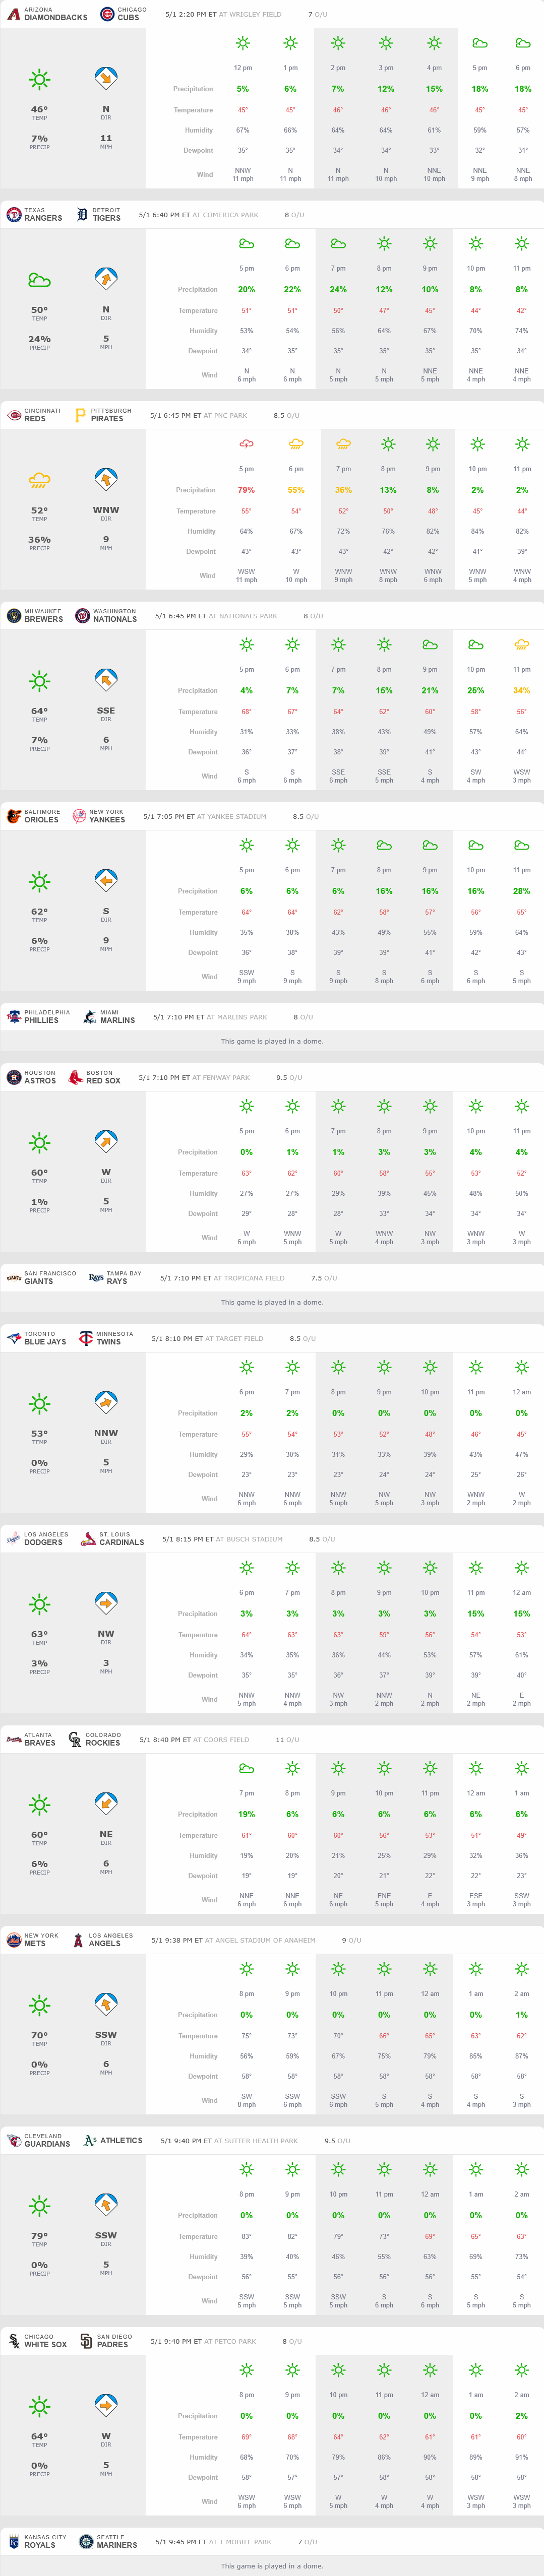The image size is (544, 2576).
Task: Click the 7 pm cloud icon in Braves–Rockies forecast
Action: coord(246,1768)
